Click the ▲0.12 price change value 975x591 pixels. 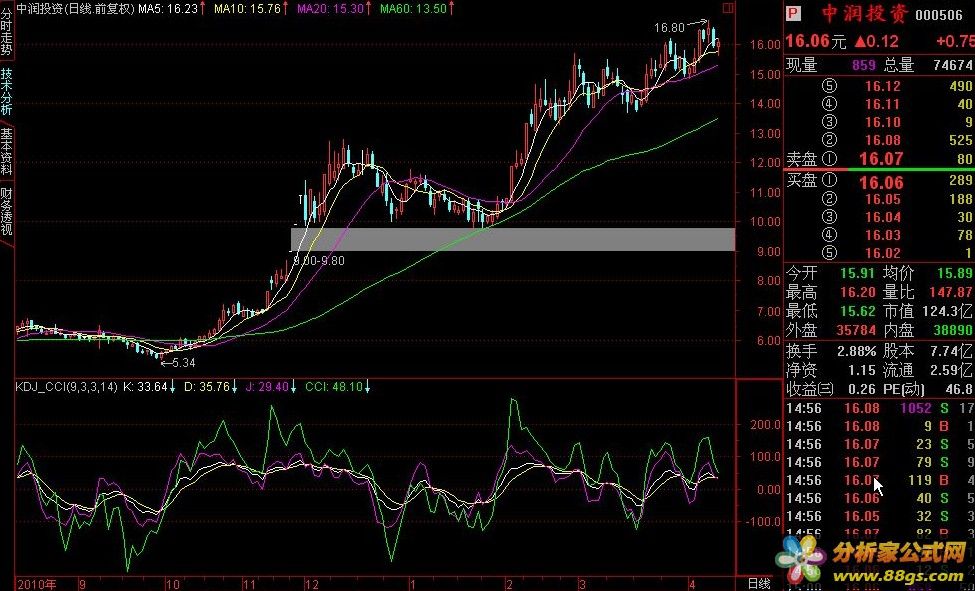[876, 42]
